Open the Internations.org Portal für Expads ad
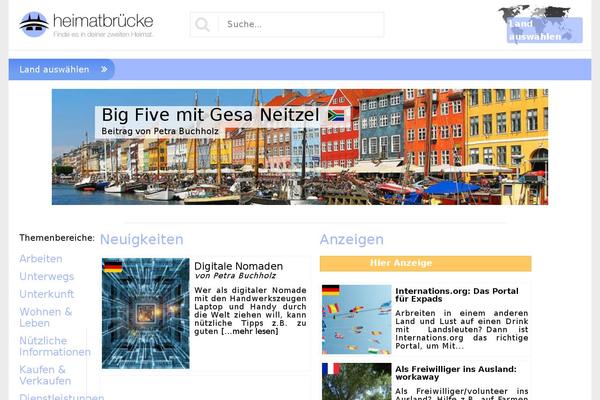This screenshot has height=400, width=600. tap(457, 295)
